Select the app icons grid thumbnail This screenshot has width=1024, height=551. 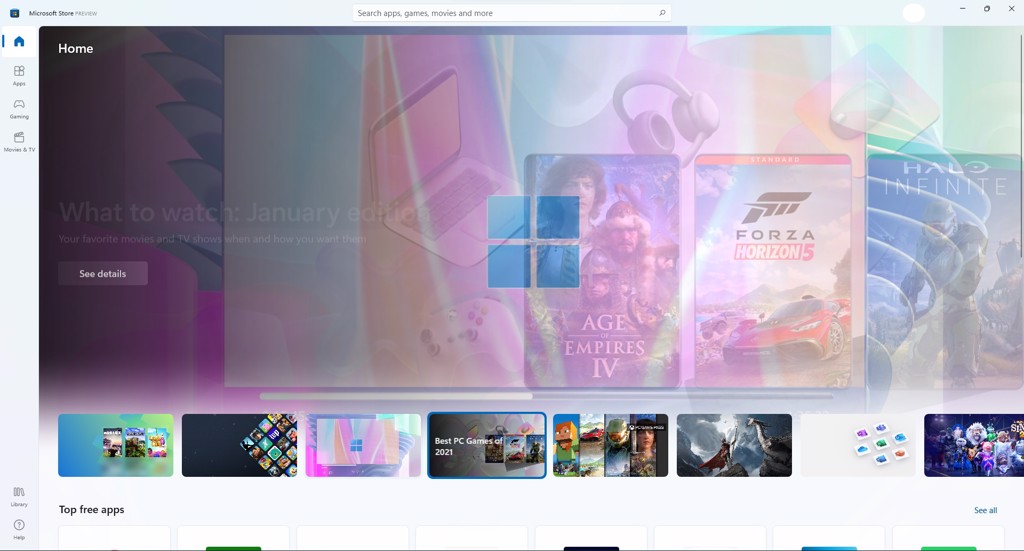(239, 445)
